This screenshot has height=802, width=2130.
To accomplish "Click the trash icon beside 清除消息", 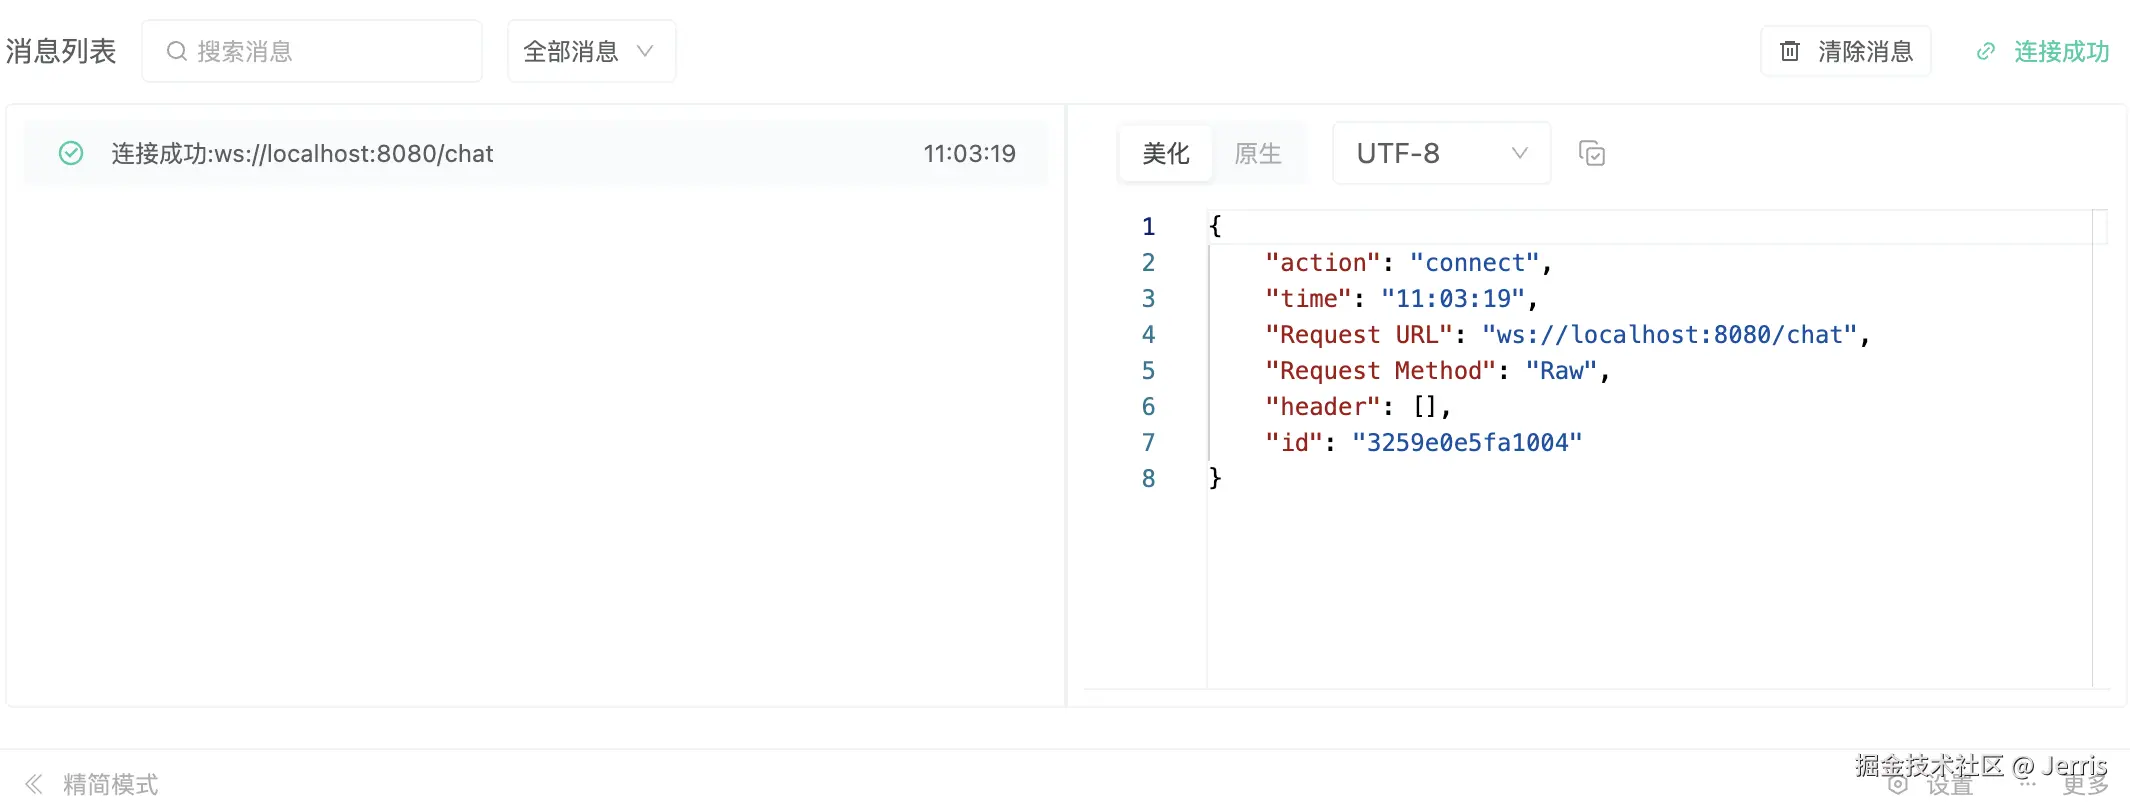I will 1790,51.
